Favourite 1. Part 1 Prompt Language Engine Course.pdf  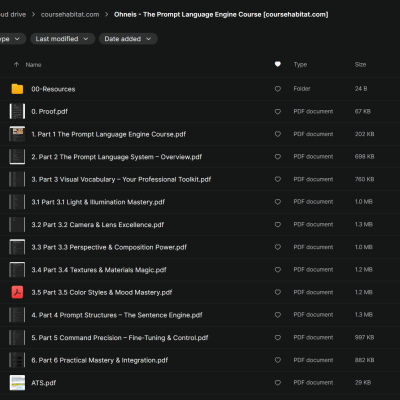[278, 134]
